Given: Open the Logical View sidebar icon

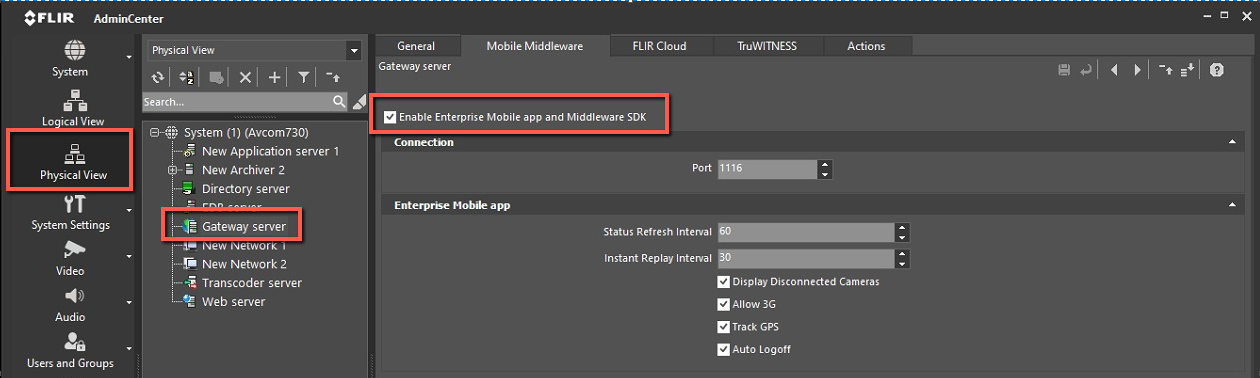Looking at the screenshot, I should coord(73,100).
